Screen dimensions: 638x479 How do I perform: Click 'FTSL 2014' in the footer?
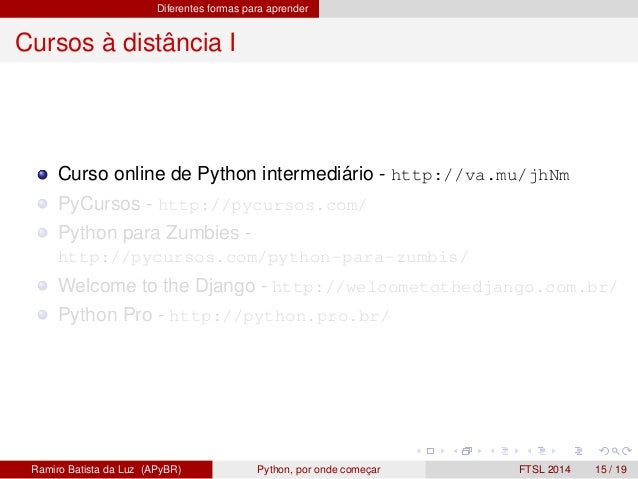[x=544, y=469]
